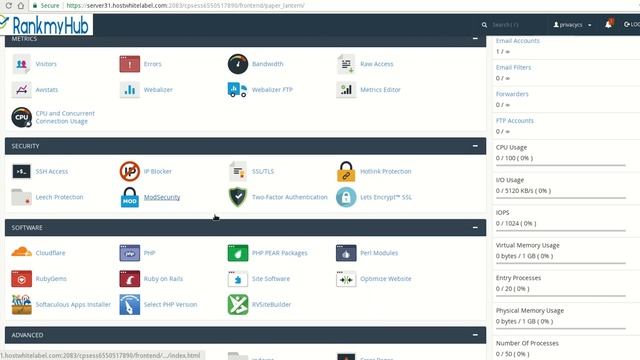Screen dimensions: 640x360
Task: Click the Physical Memory Usage label
Action: pyautogui.click(x=530, y=311)
